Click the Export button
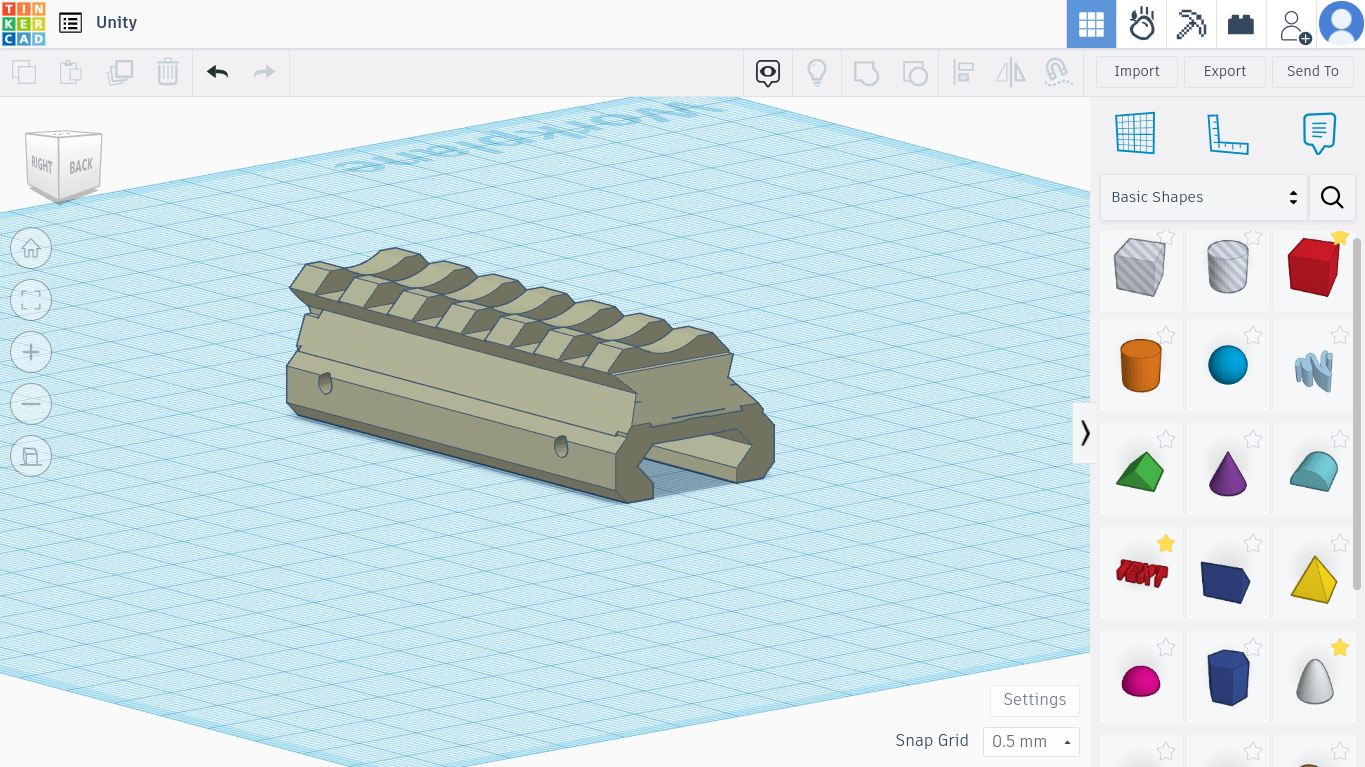The image size is (1365, 767). point(1224,71)
